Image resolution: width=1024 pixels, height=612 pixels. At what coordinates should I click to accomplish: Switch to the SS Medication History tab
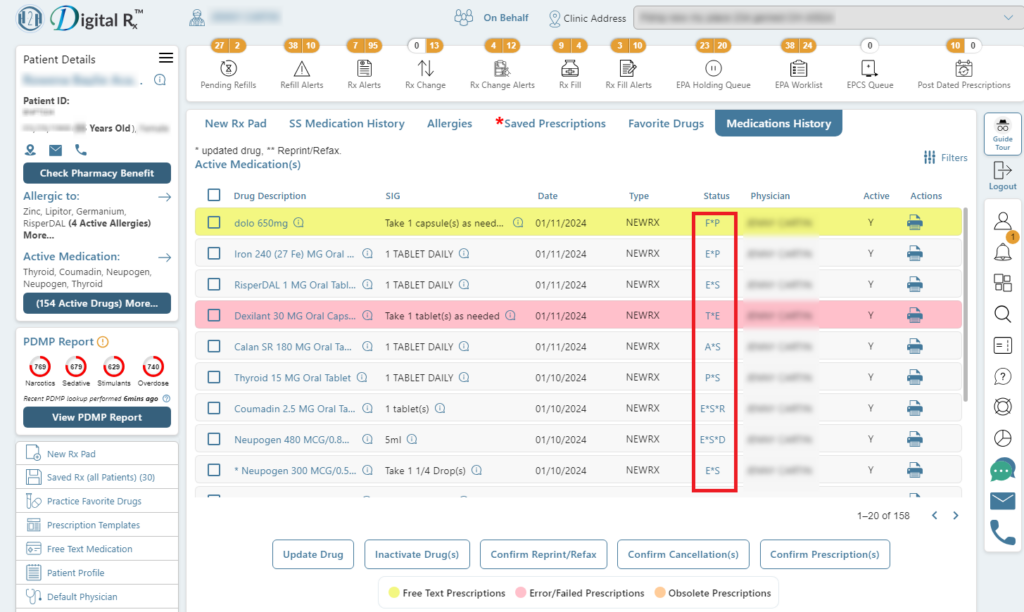tap(347, 123)
